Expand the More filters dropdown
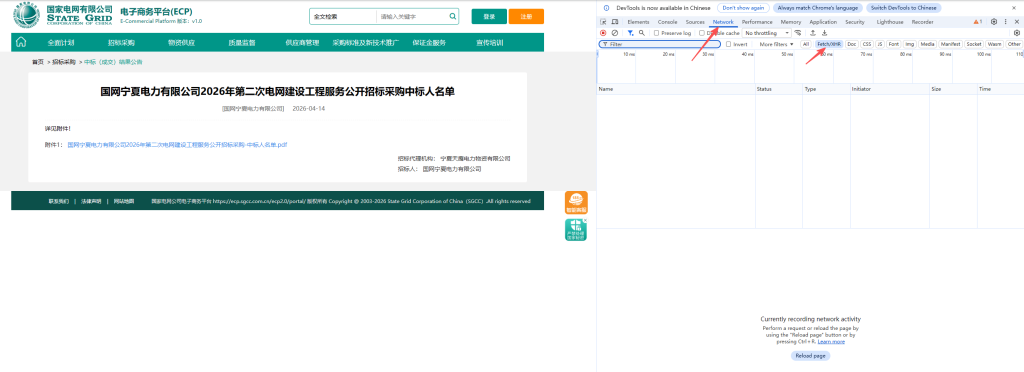Screen dimensions: 1024x372 [776, 44]
